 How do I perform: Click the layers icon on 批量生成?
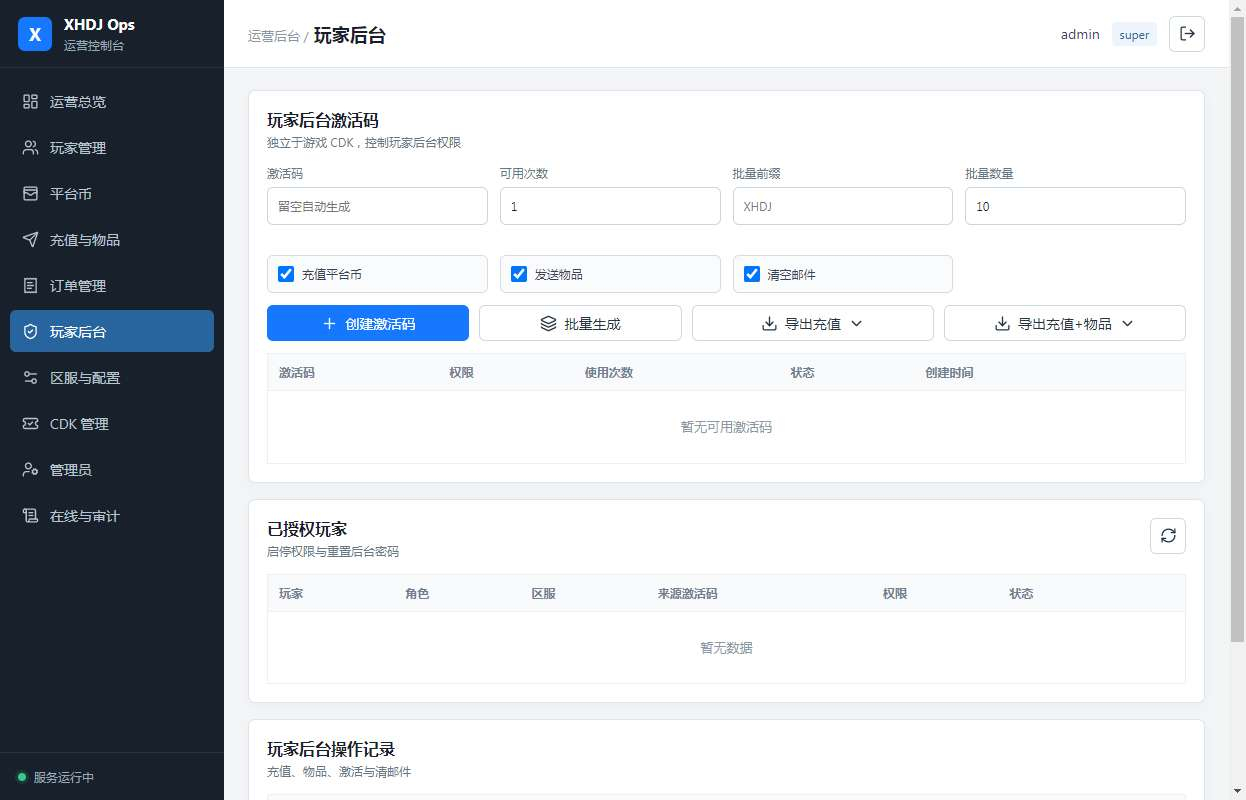pos(548,324)
